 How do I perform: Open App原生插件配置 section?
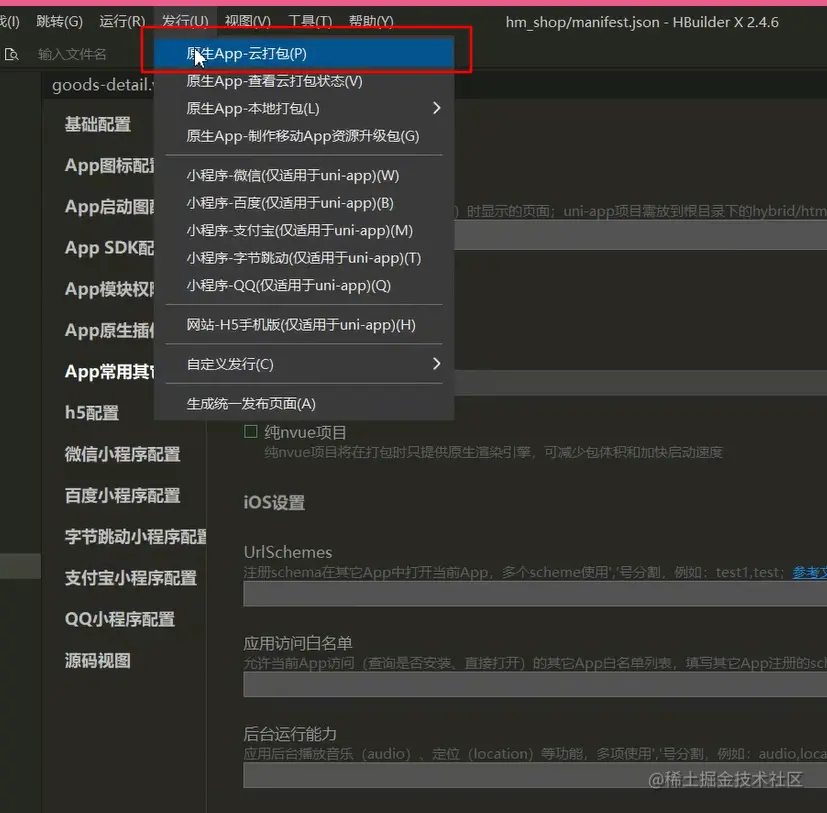pos(109,330)
